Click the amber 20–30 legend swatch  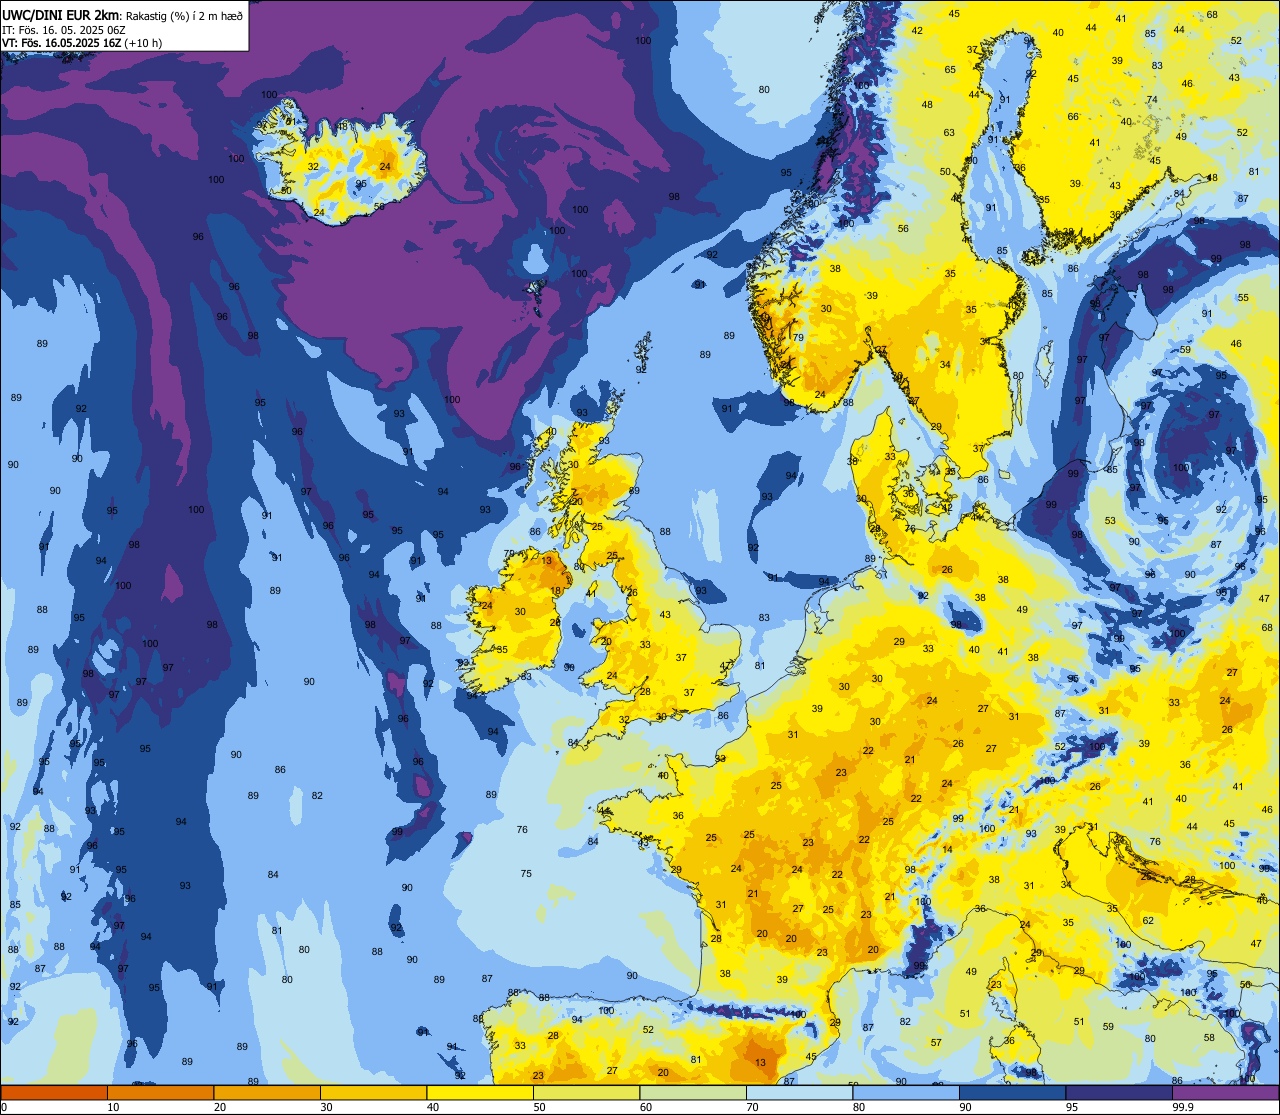[267, 1092]
